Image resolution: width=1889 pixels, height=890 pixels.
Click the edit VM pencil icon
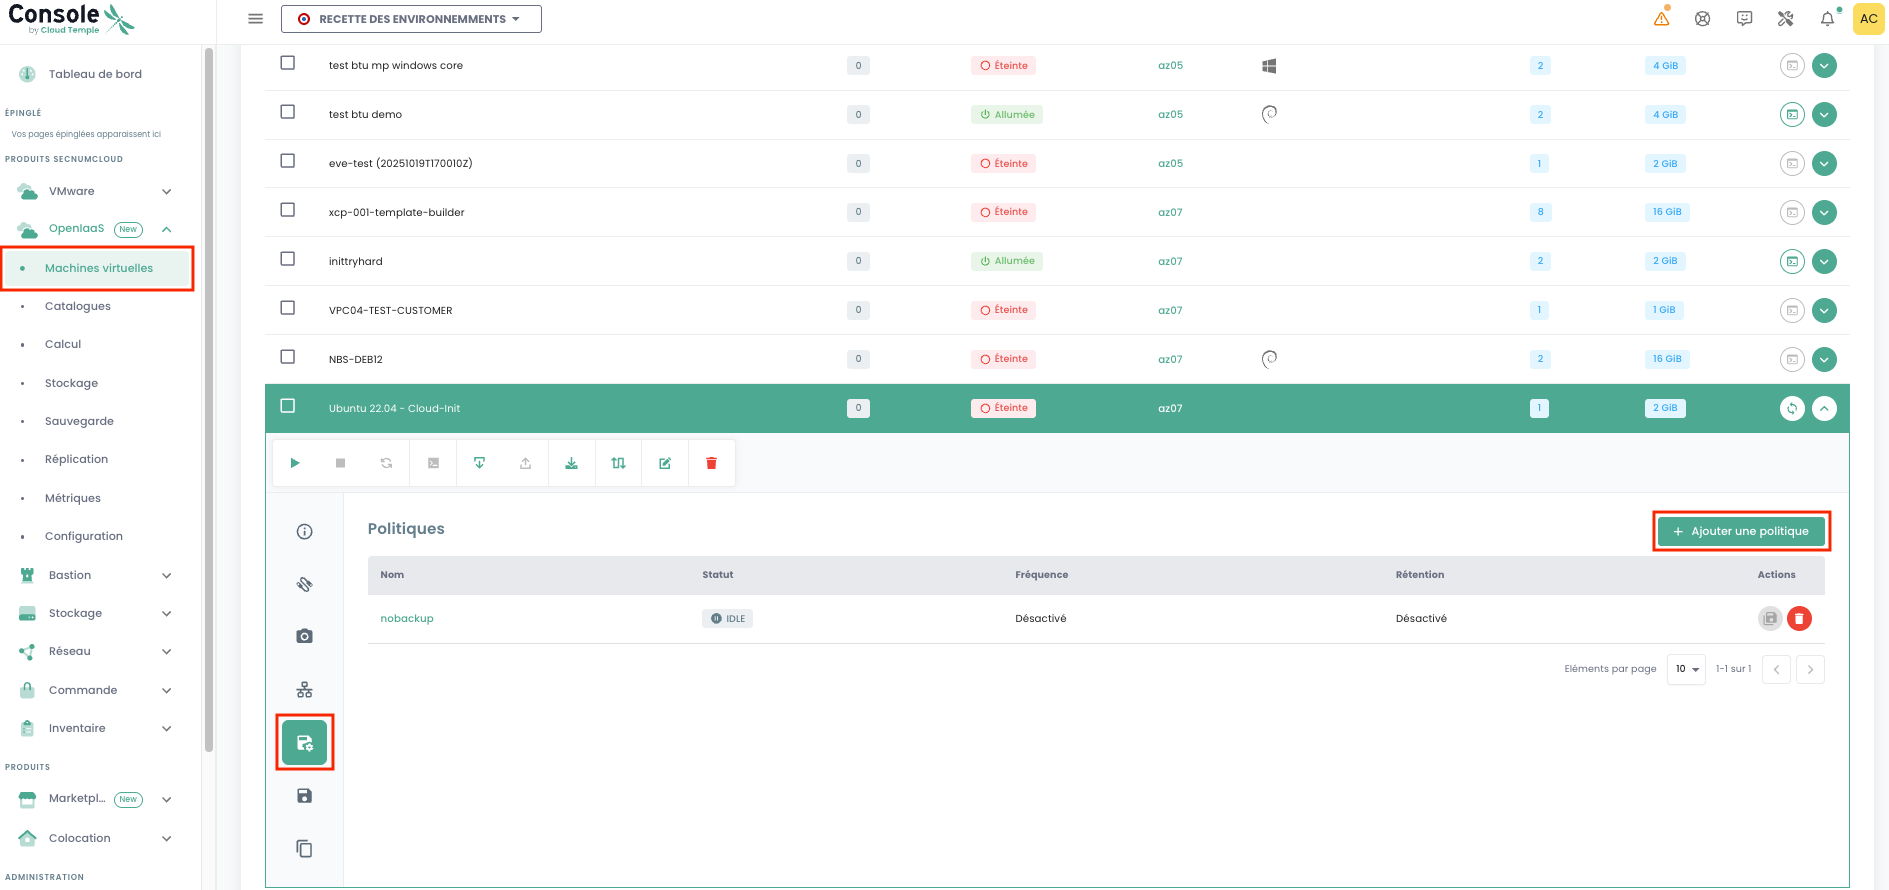coord(665,463)
